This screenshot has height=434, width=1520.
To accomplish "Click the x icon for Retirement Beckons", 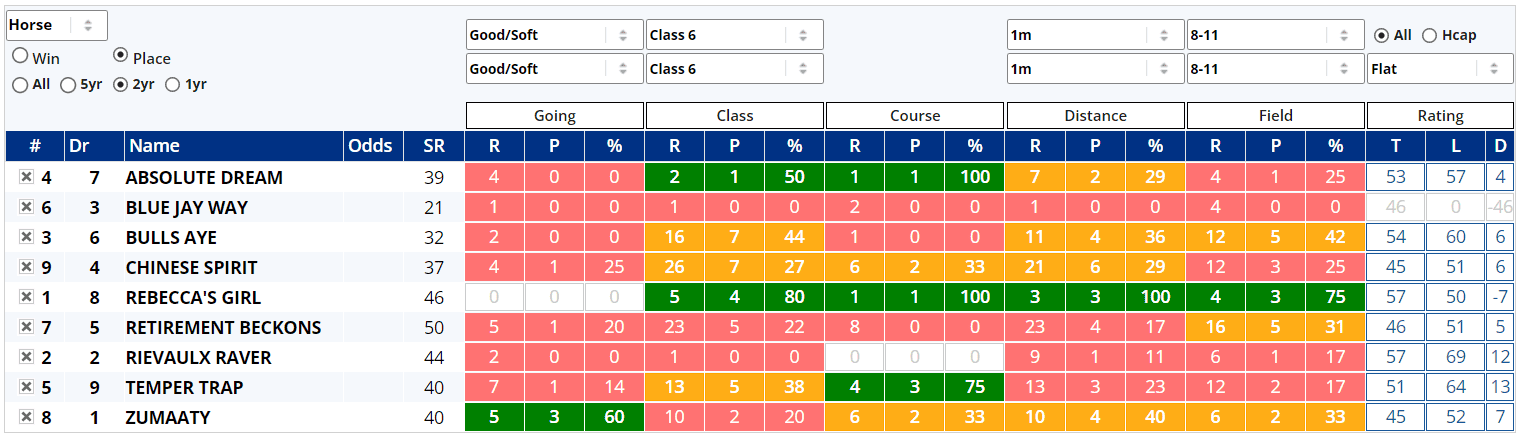I will coord(27,327).
